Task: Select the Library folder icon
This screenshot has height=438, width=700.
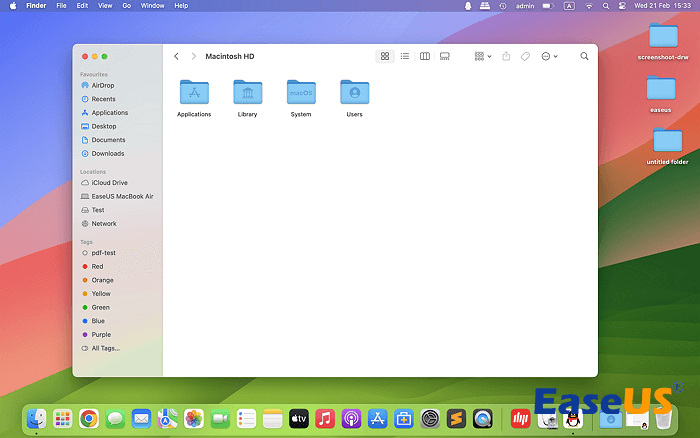Action: (247, 92)
